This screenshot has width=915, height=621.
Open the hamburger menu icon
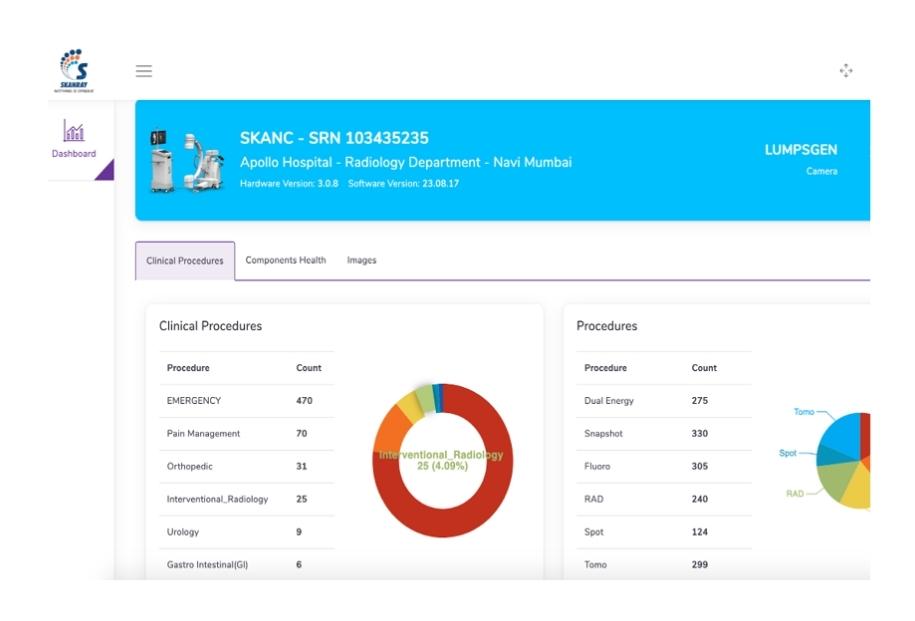pos(144,71)
